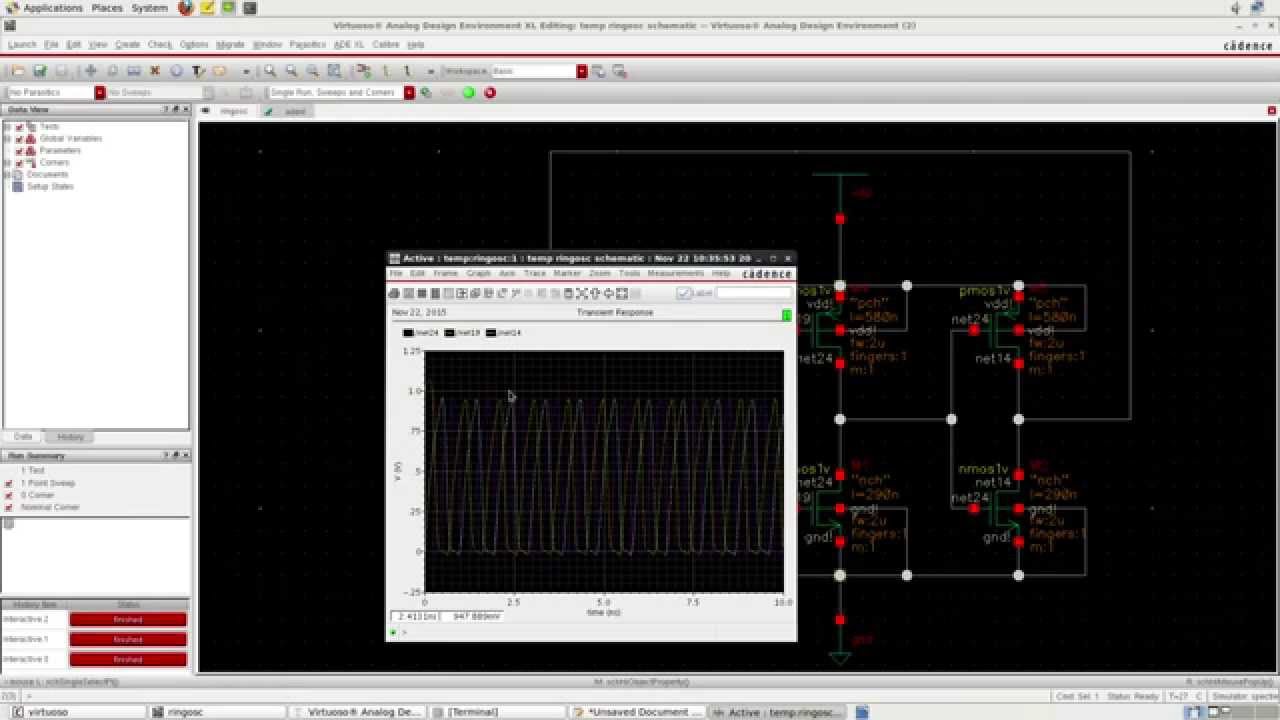Image resolution: width=1280 pixels, height=720 pixels.
Task: Expand the Tests tree node
Action: [7, 127]
